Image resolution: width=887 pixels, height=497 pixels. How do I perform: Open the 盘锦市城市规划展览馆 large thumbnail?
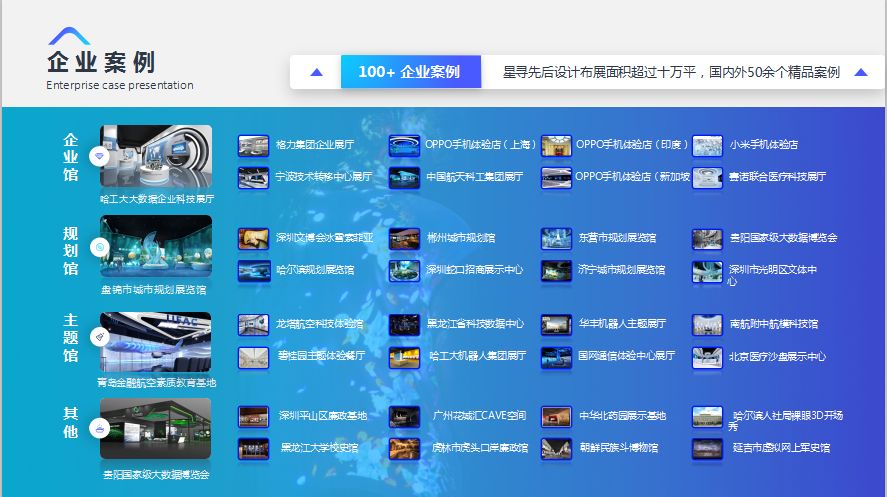[156, 246]
